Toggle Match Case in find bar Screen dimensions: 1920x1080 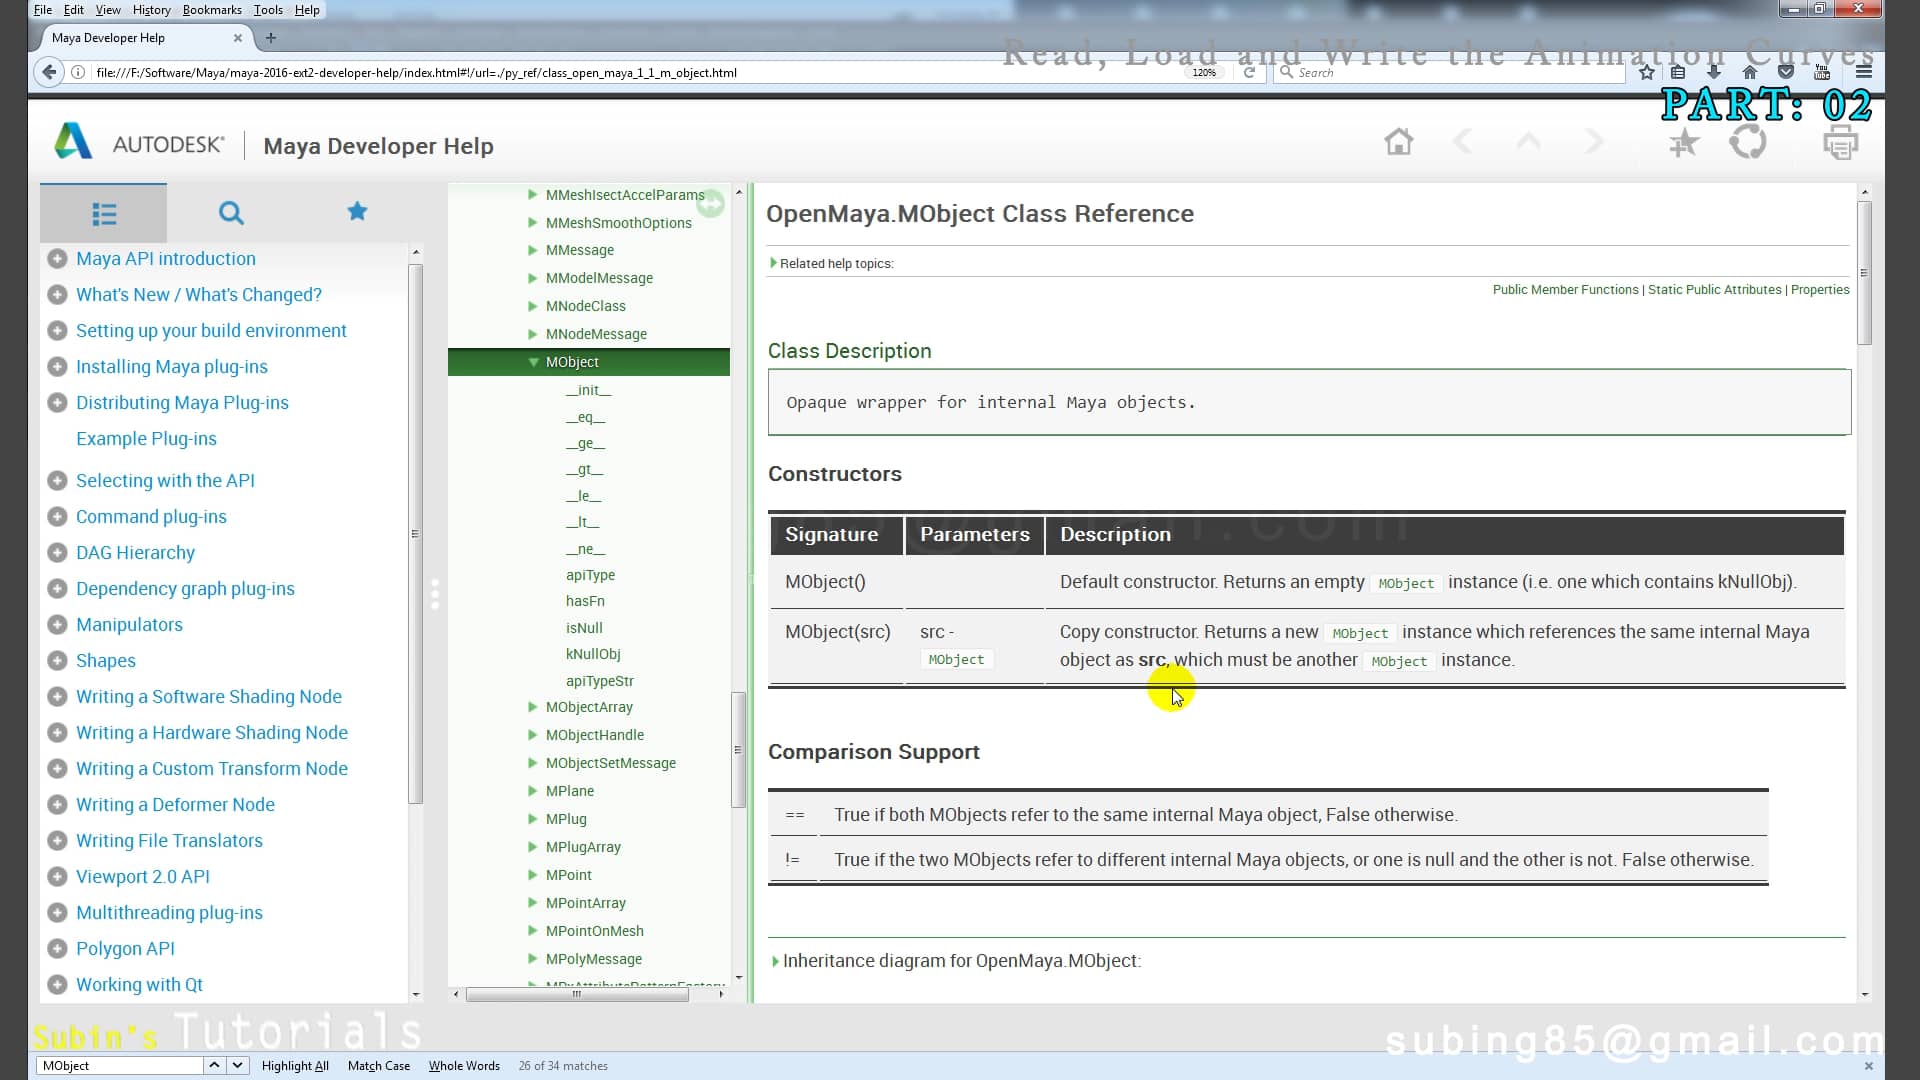[378, 1066]
